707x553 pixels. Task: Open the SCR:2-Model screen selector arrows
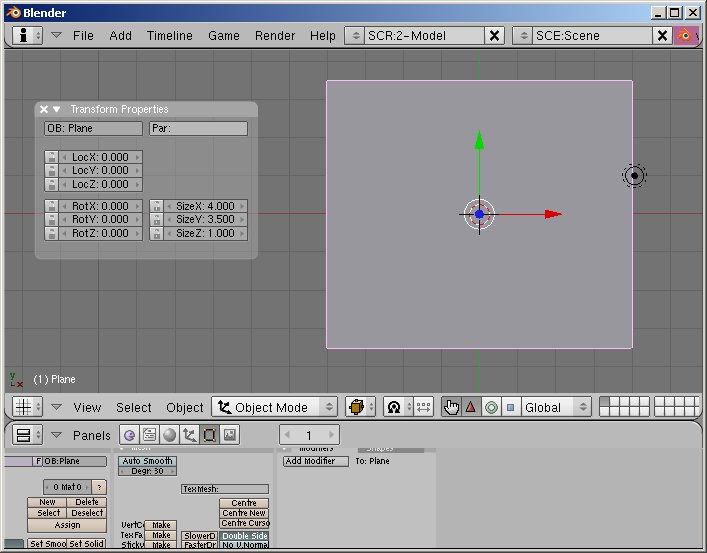tap(355, 36)
